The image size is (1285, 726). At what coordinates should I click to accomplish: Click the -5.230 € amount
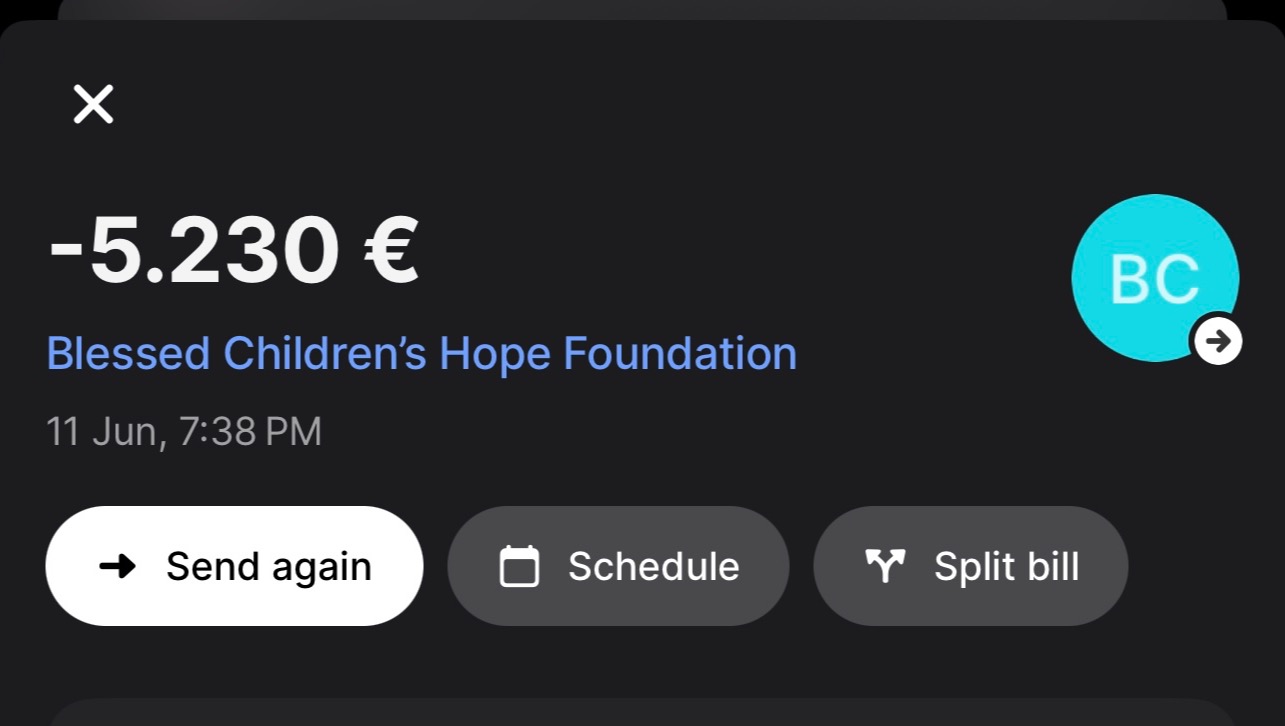(x=233, y=249)
